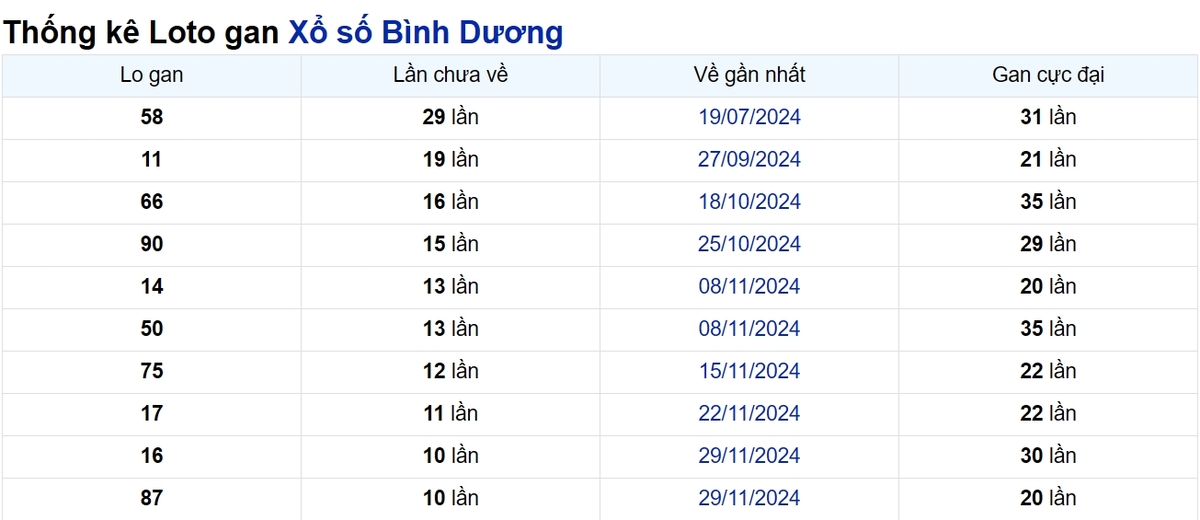Viewport: 1200px width, 520px height.
Task: Select the 'Lo gan' column header
Action: [x=151, y=75]
